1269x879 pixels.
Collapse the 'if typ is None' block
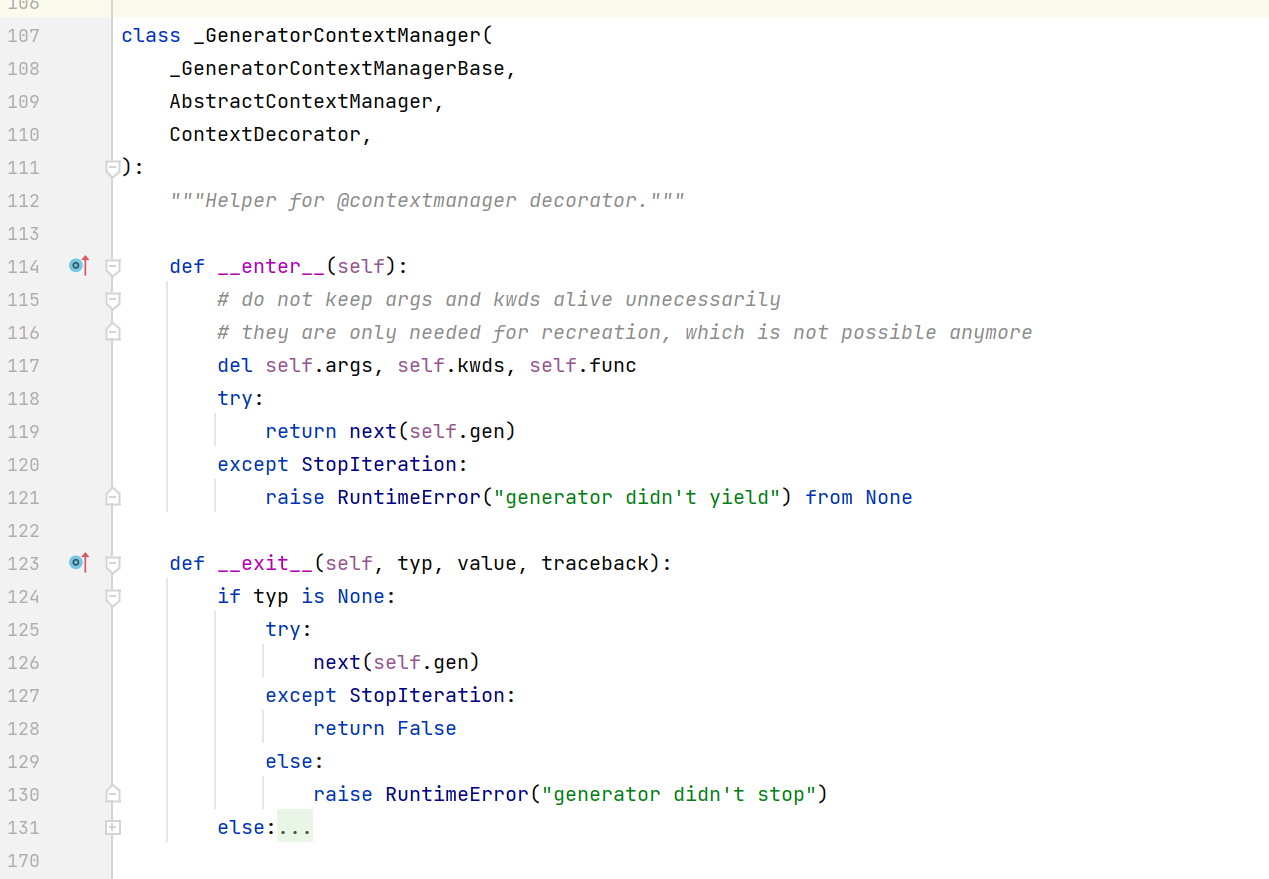[113, 597]
